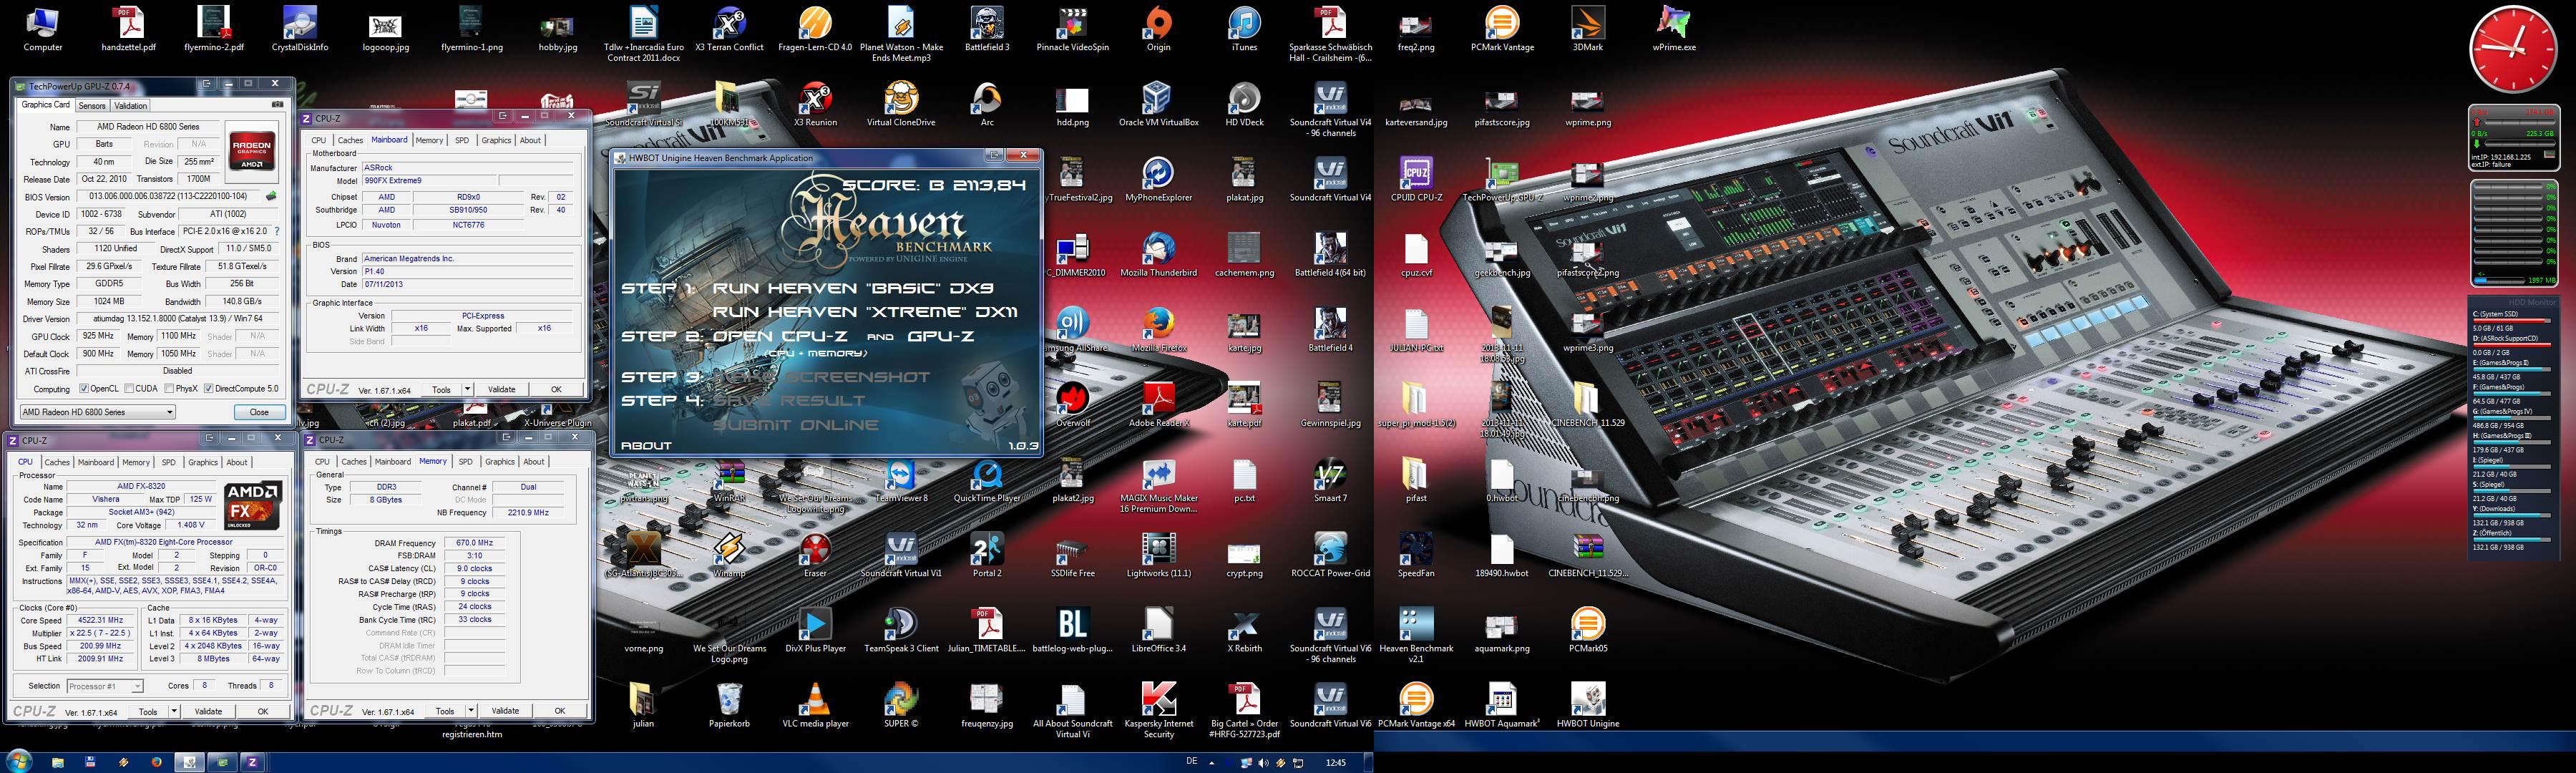Open Graphics tab in CPU-Z Memory window

pos(500,461)
